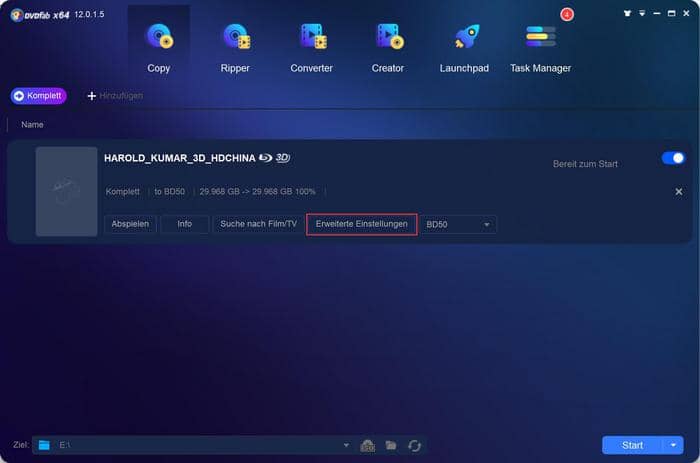Click the Komplett copy mode button
Viewport: 700px width, 463px height.
[x=39, y=96]
